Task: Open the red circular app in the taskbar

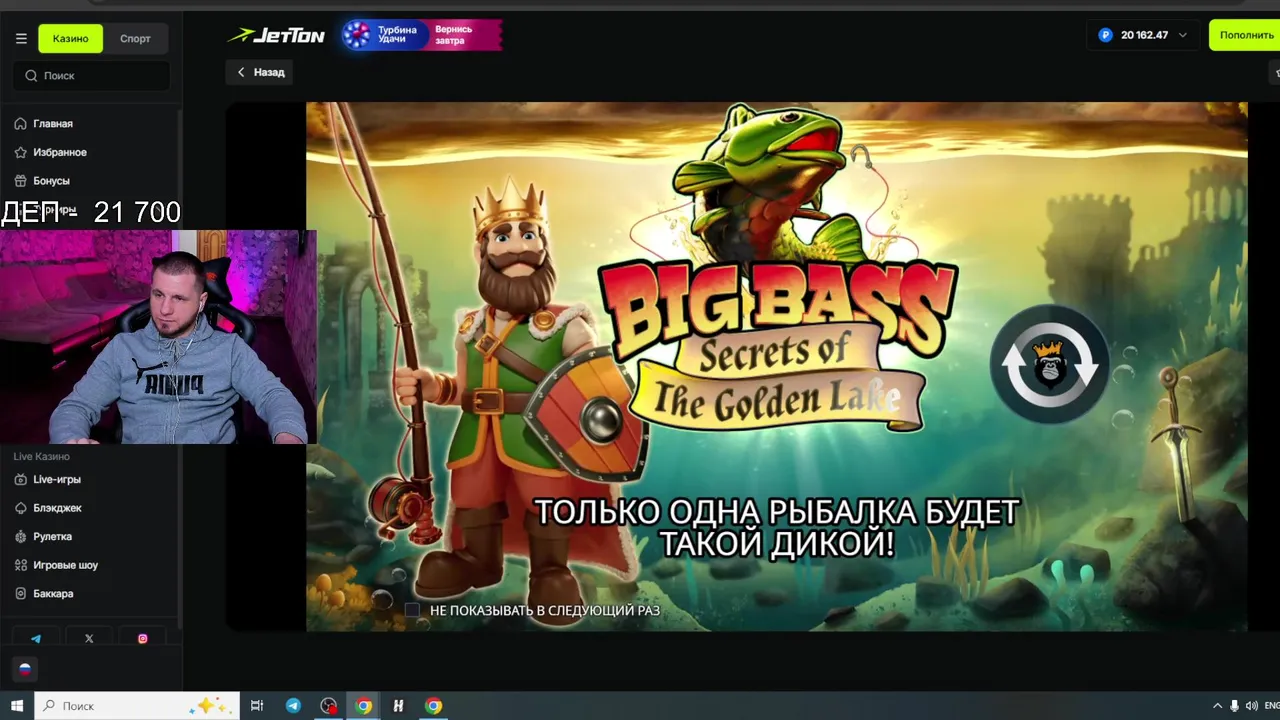Action: click(x=329, y=706)
